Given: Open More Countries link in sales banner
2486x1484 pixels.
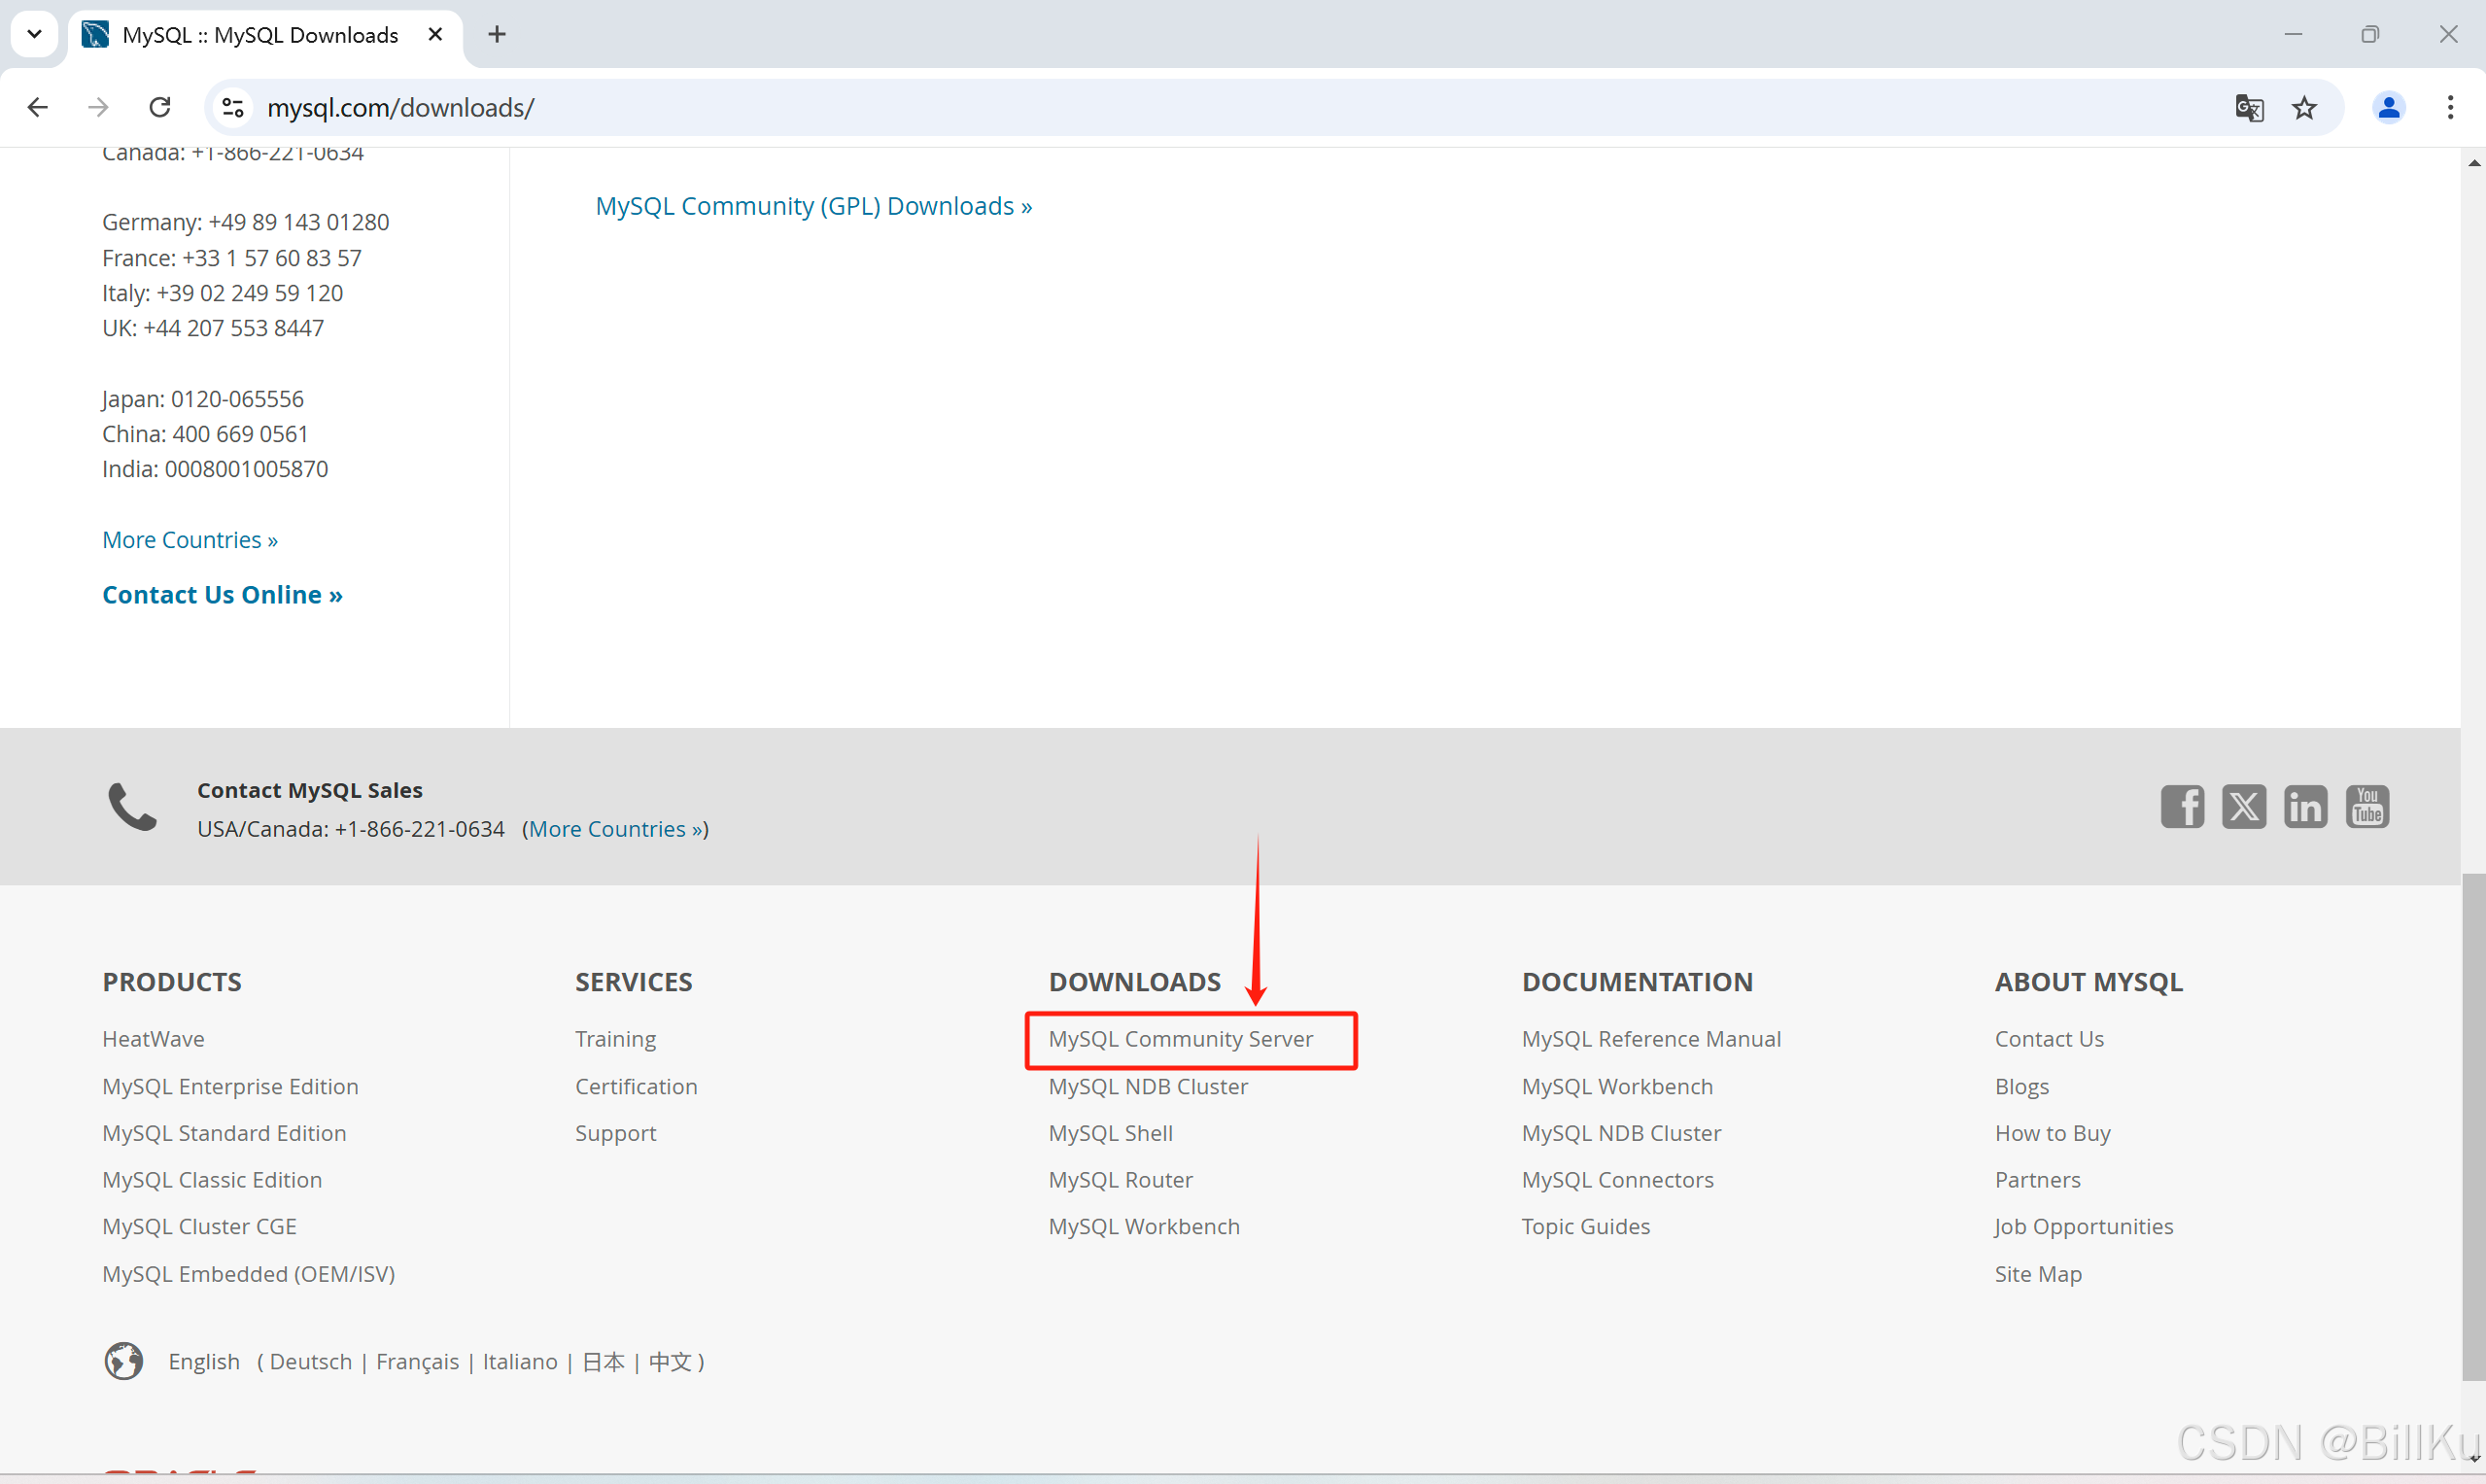Looking at the screenshot, I should click(616, 829).
